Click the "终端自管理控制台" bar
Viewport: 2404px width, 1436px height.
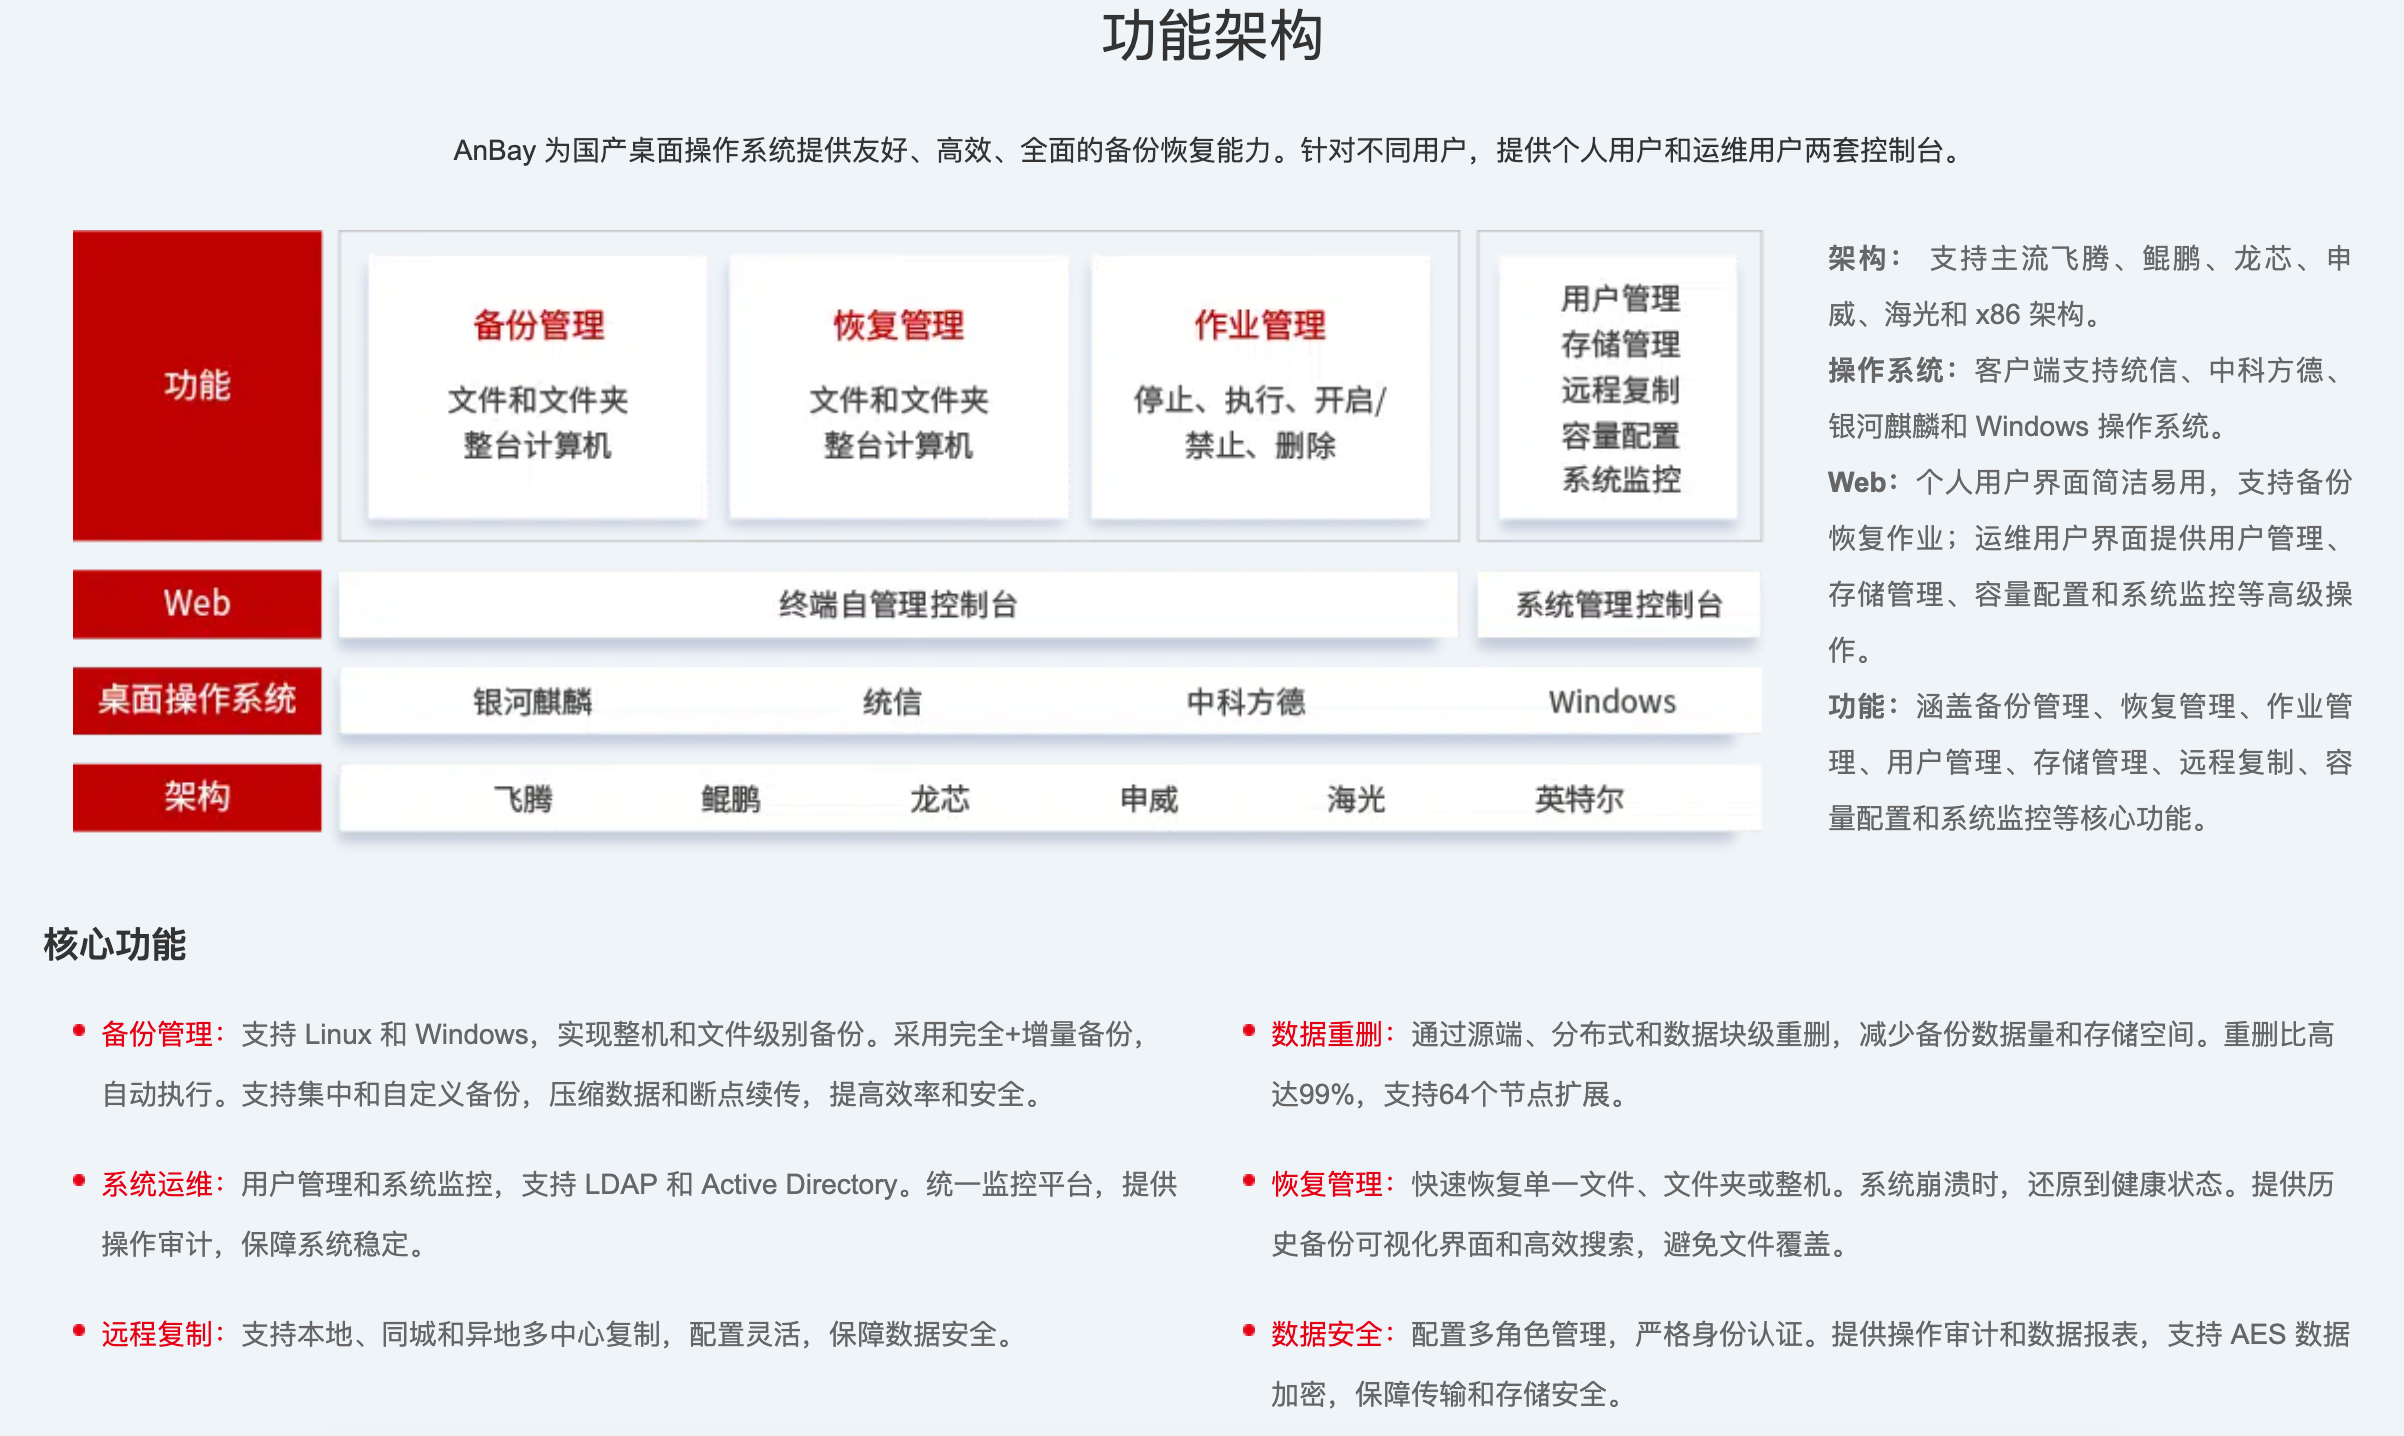898,604
